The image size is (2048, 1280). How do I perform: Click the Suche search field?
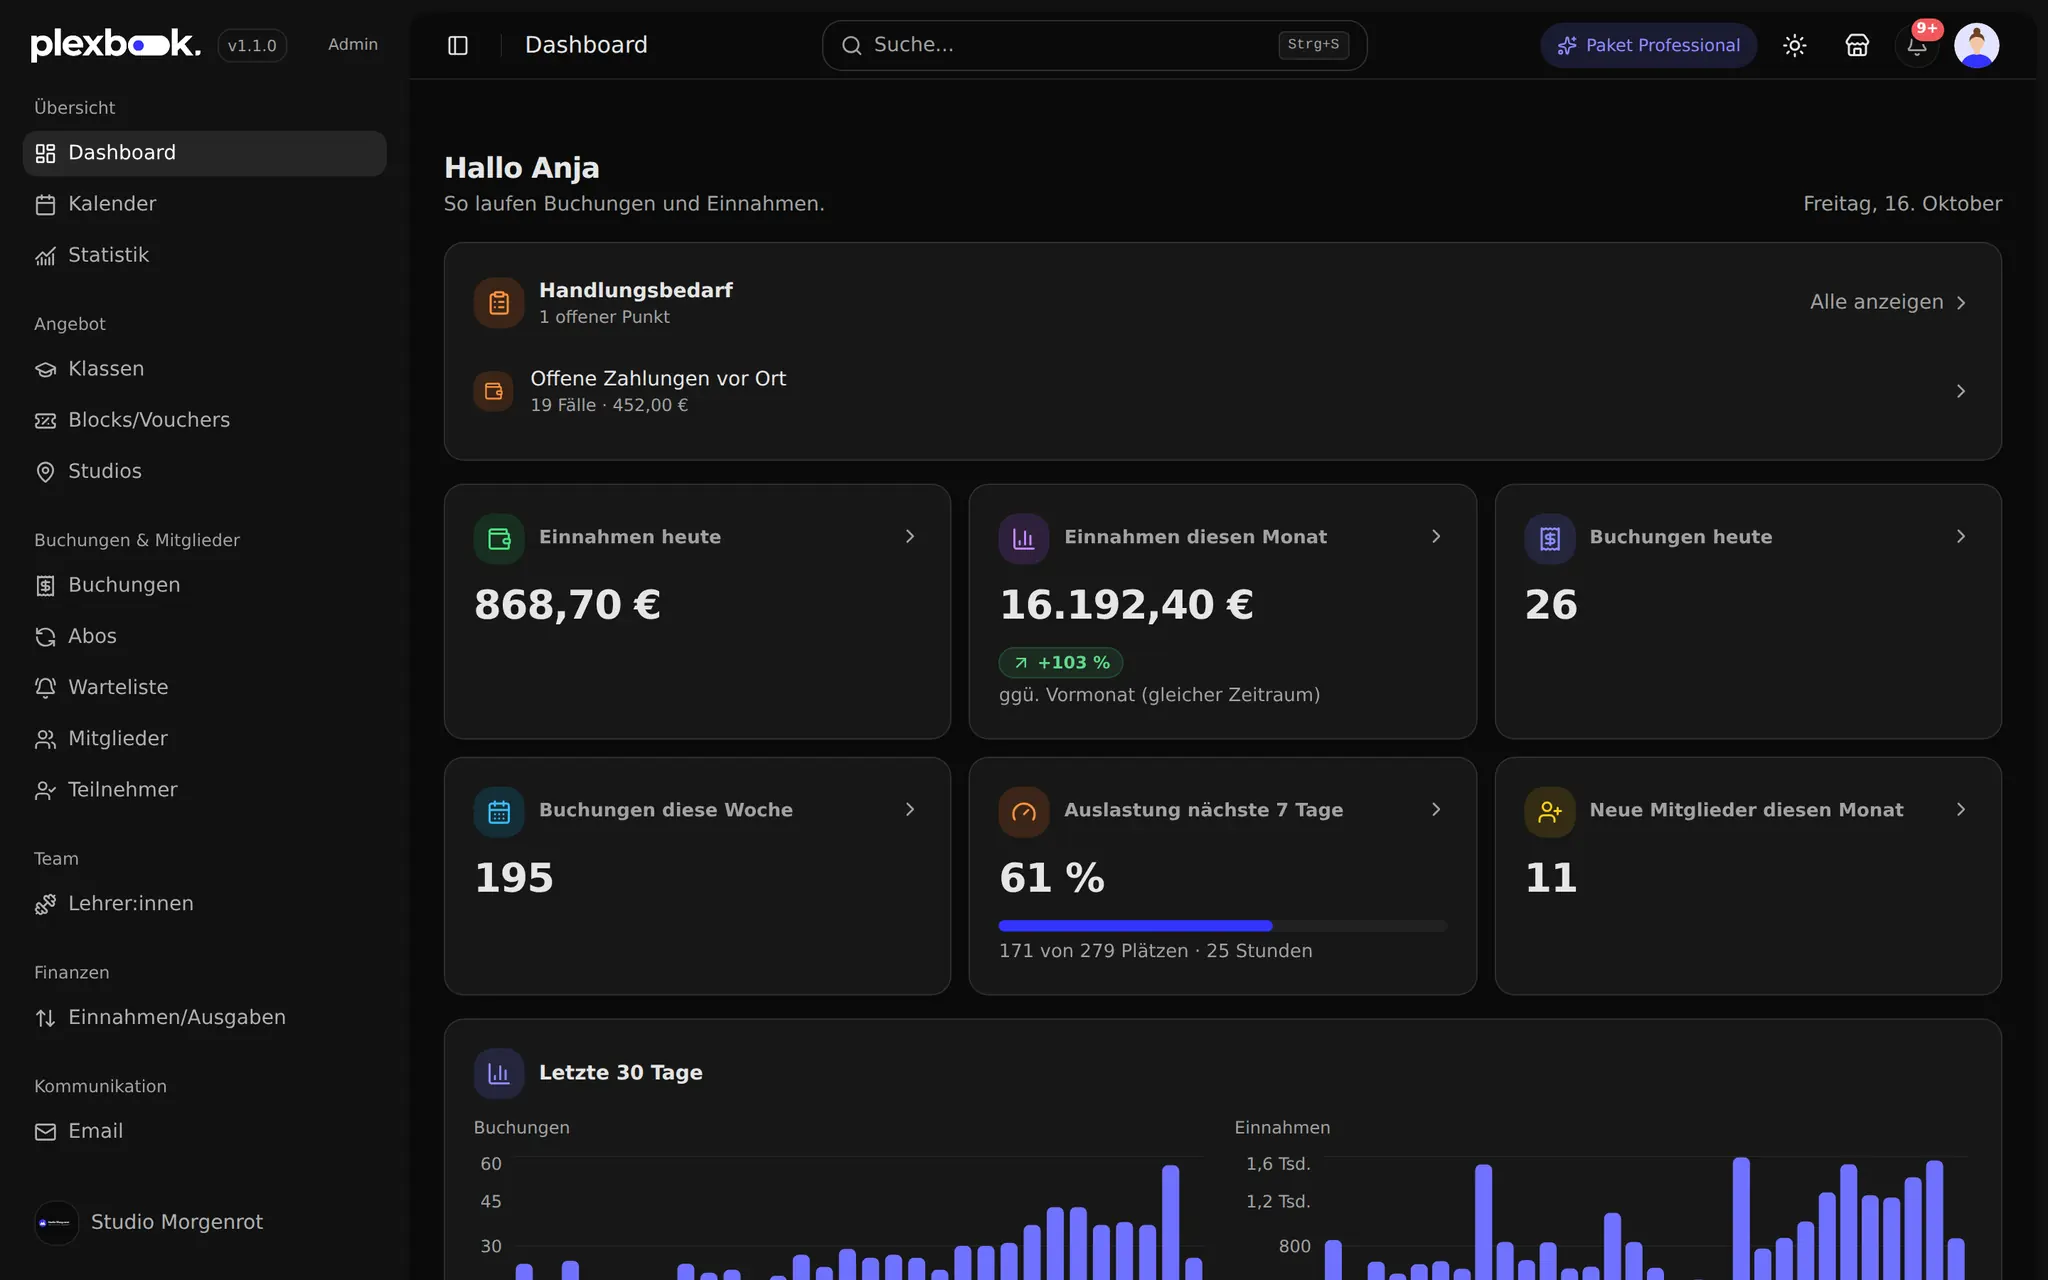tap(1094, 45)
